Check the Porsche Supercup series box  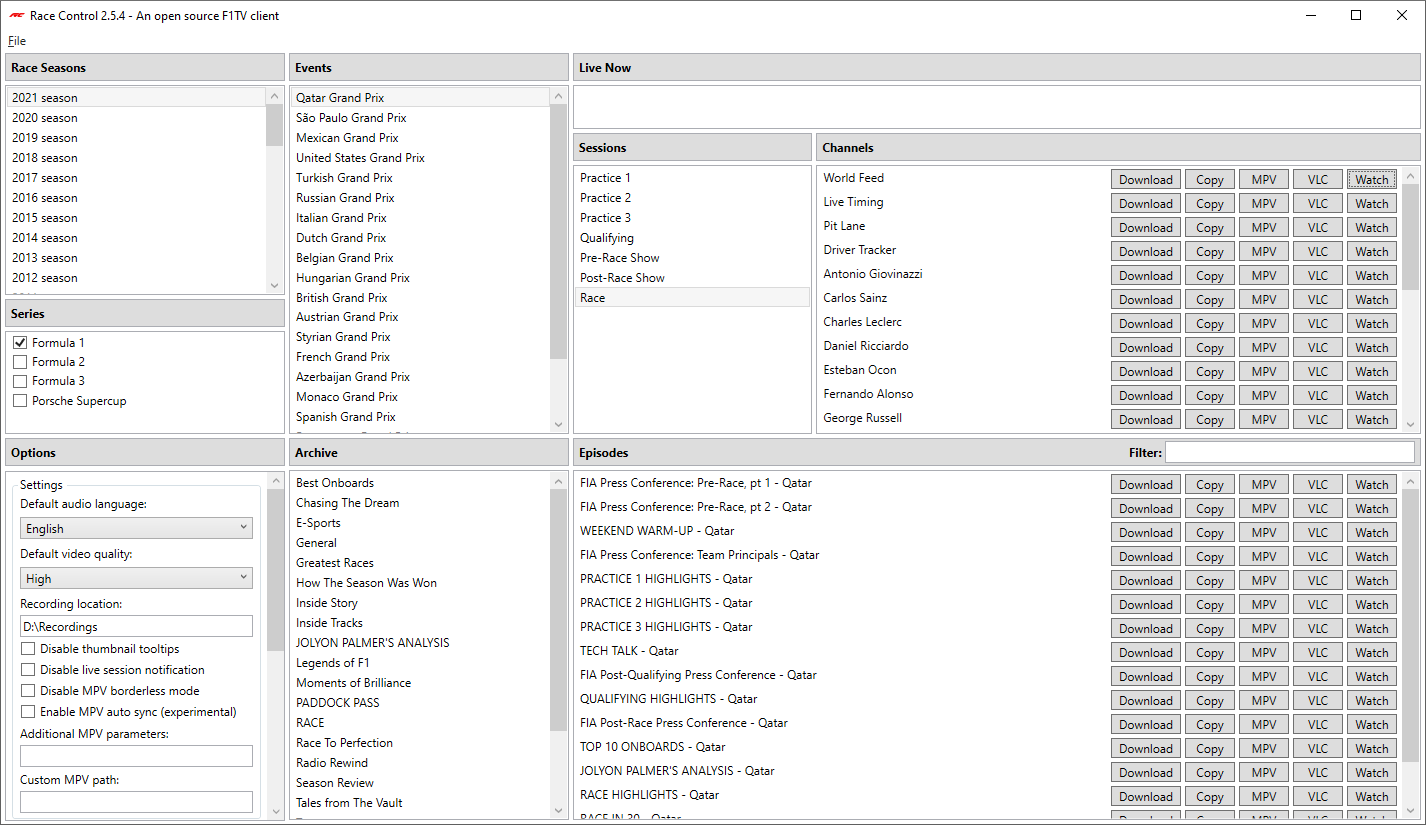19,401
